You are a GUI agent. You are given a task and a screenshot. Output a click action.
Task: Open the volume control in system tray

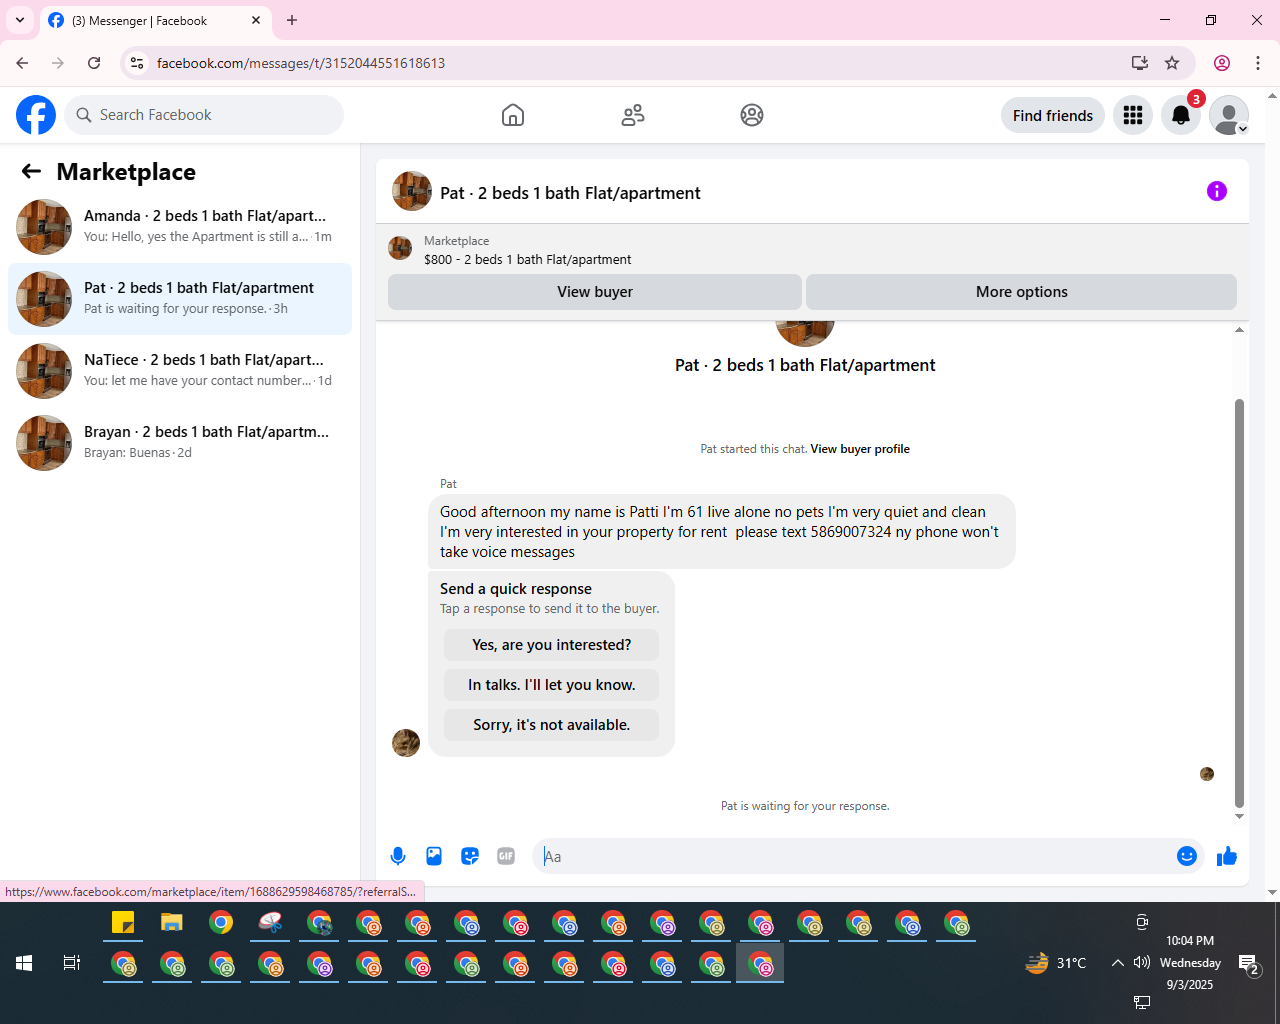(1141, 963)
